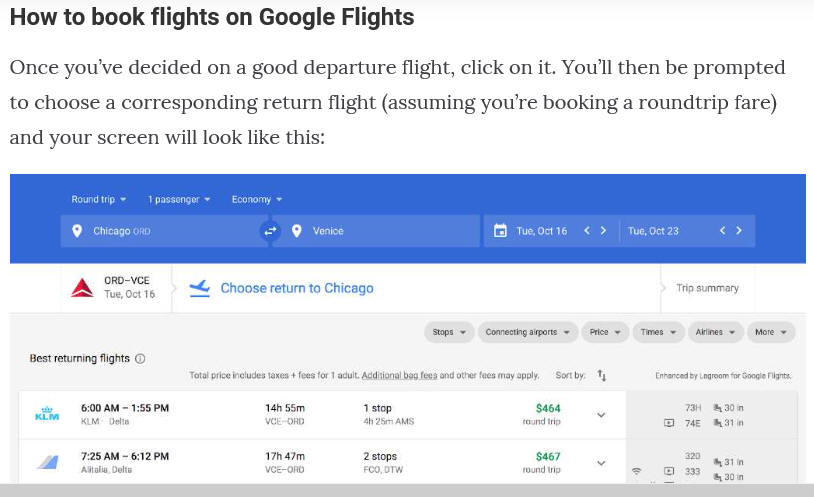The height and width of the screenshot is (497, 814).
Task: Open the Additional bag fees link
Action: (399, 375)
